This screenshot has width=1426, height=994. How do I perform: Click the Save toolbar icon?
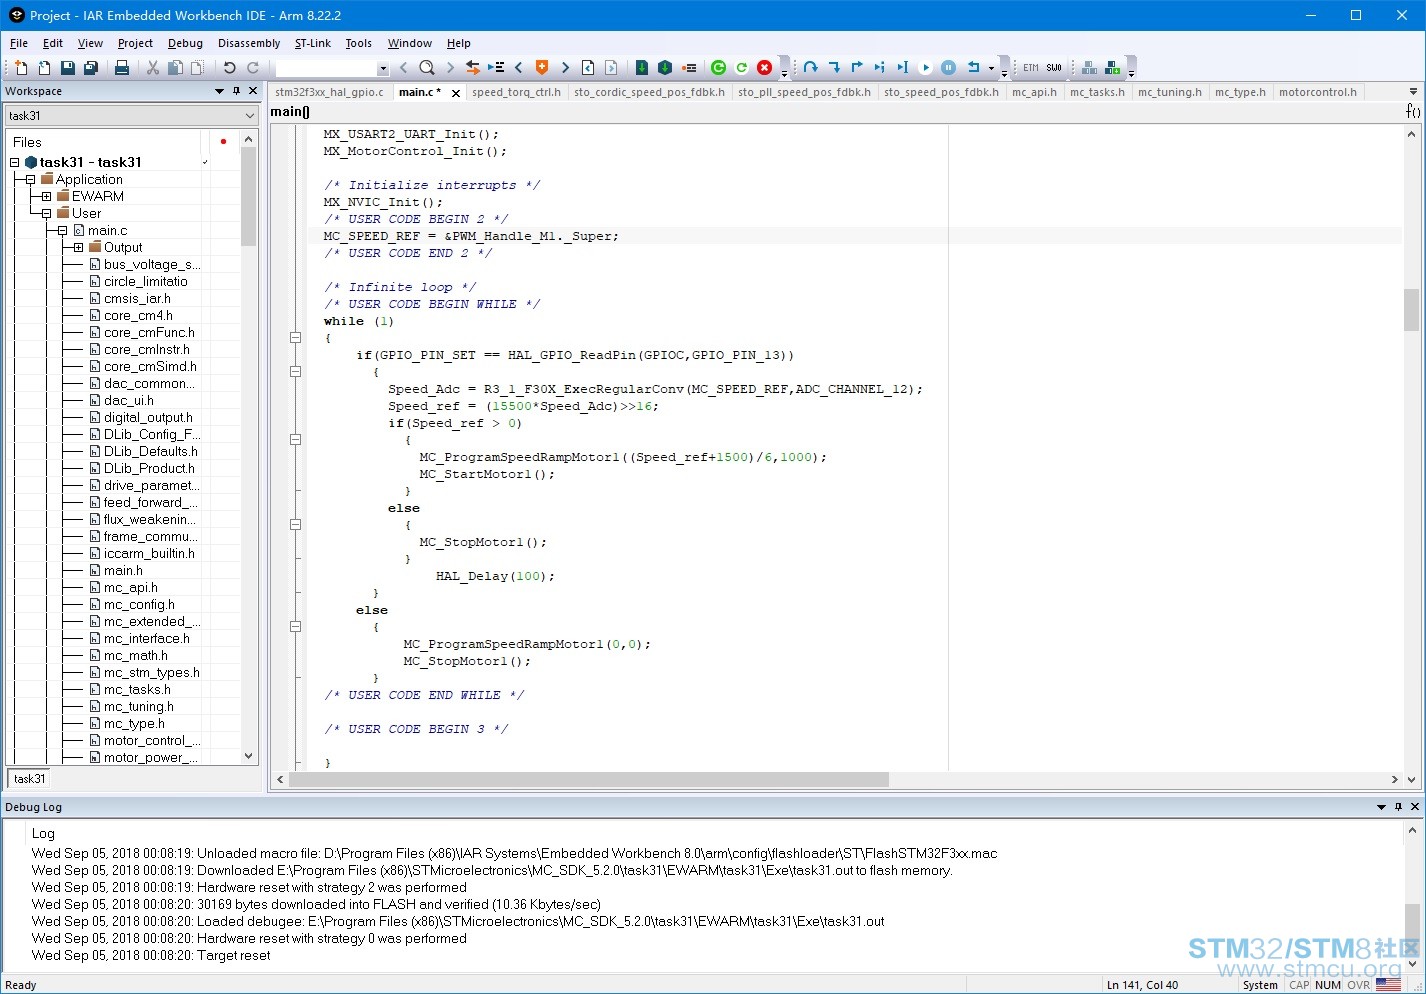(x=67, y=68)
